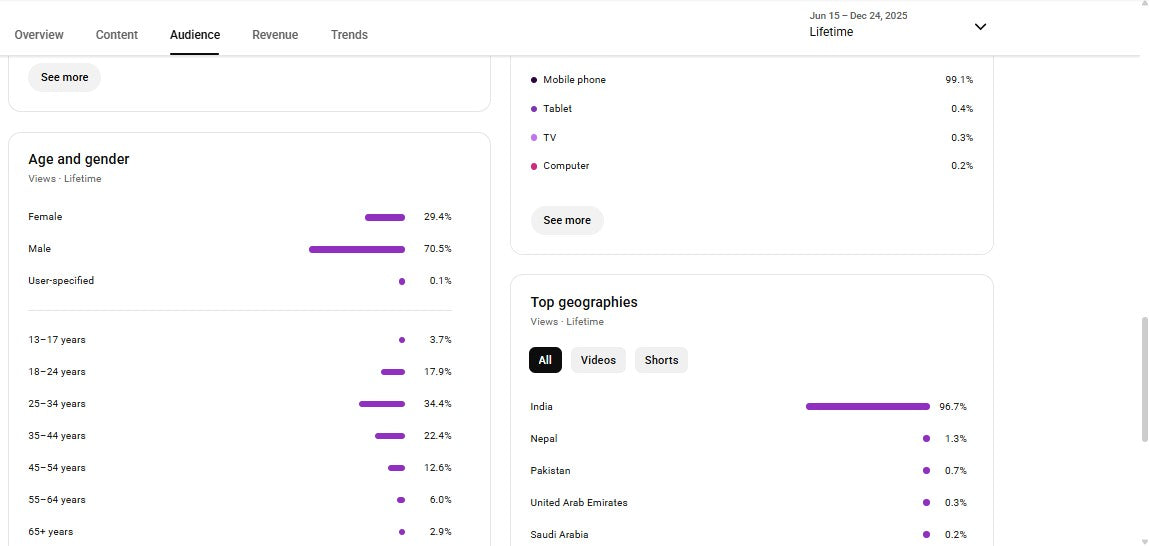
Task: Click the Tablet legend dot
Action: pyautogui.click(x=534, y=109)
